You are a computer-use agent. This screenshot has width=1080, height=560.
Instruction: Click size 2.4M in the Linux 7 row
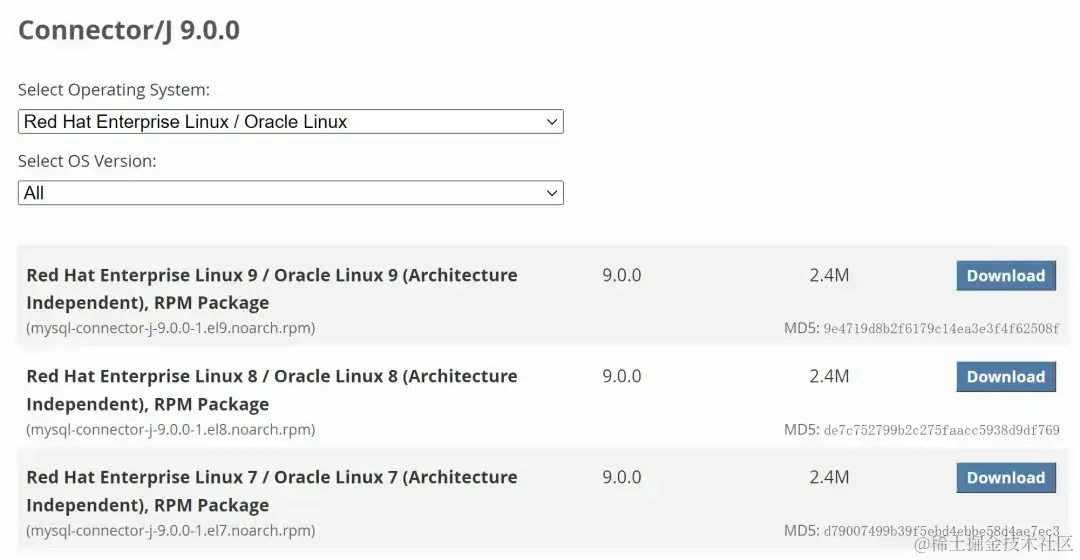[x=829, y=477]
